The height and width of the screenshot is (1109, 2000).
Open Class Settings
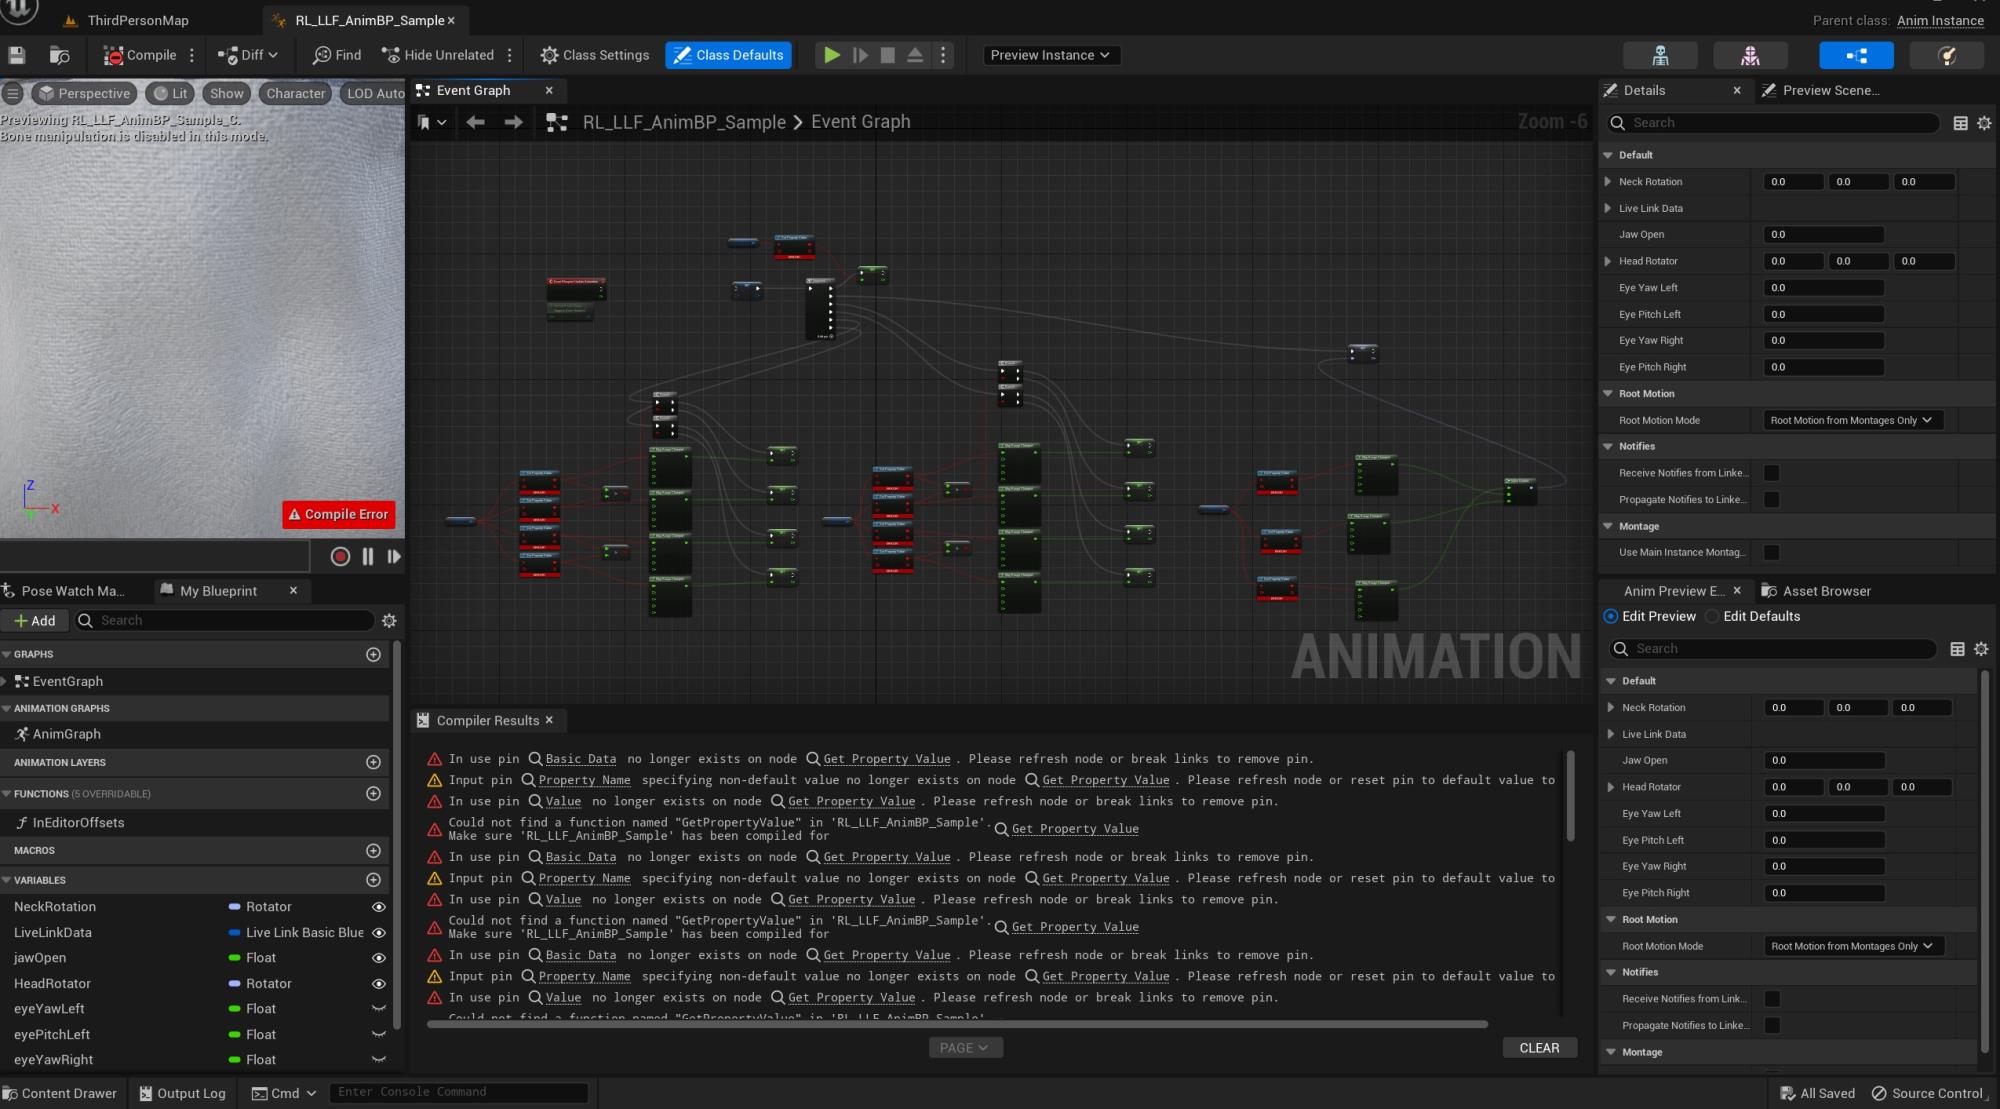tap(595, 55)
